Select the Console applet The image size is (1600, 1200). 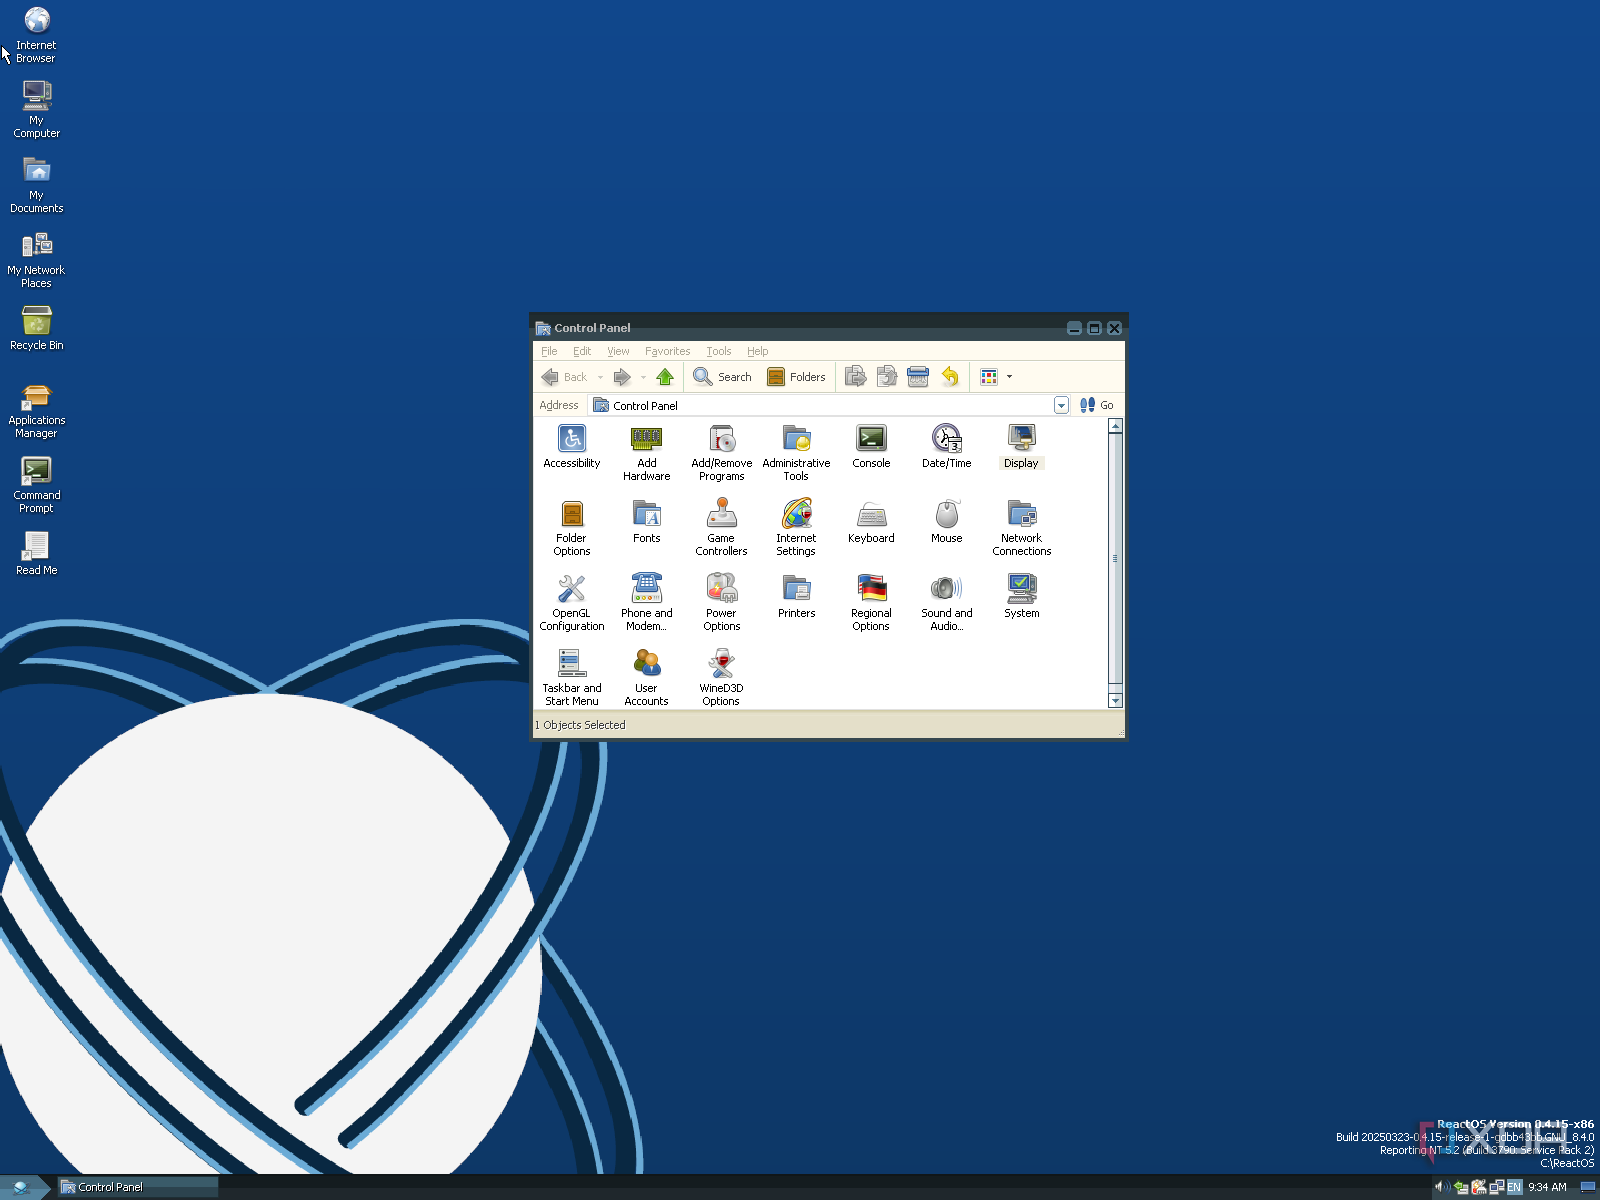click(x=871, y=446)
